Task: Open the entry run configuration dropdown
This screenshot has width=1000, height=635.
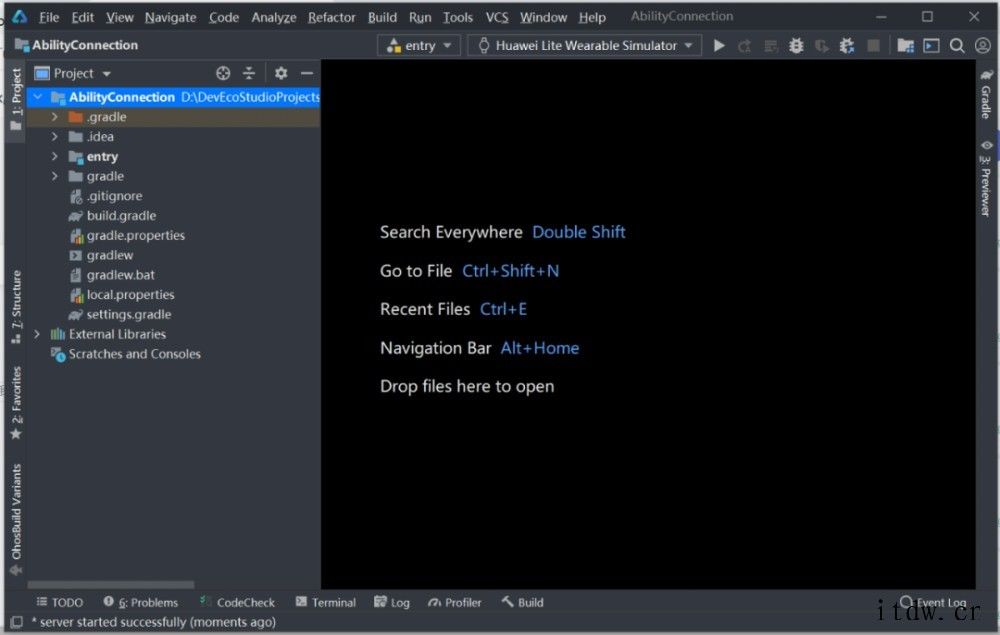Action: [419, 45]
